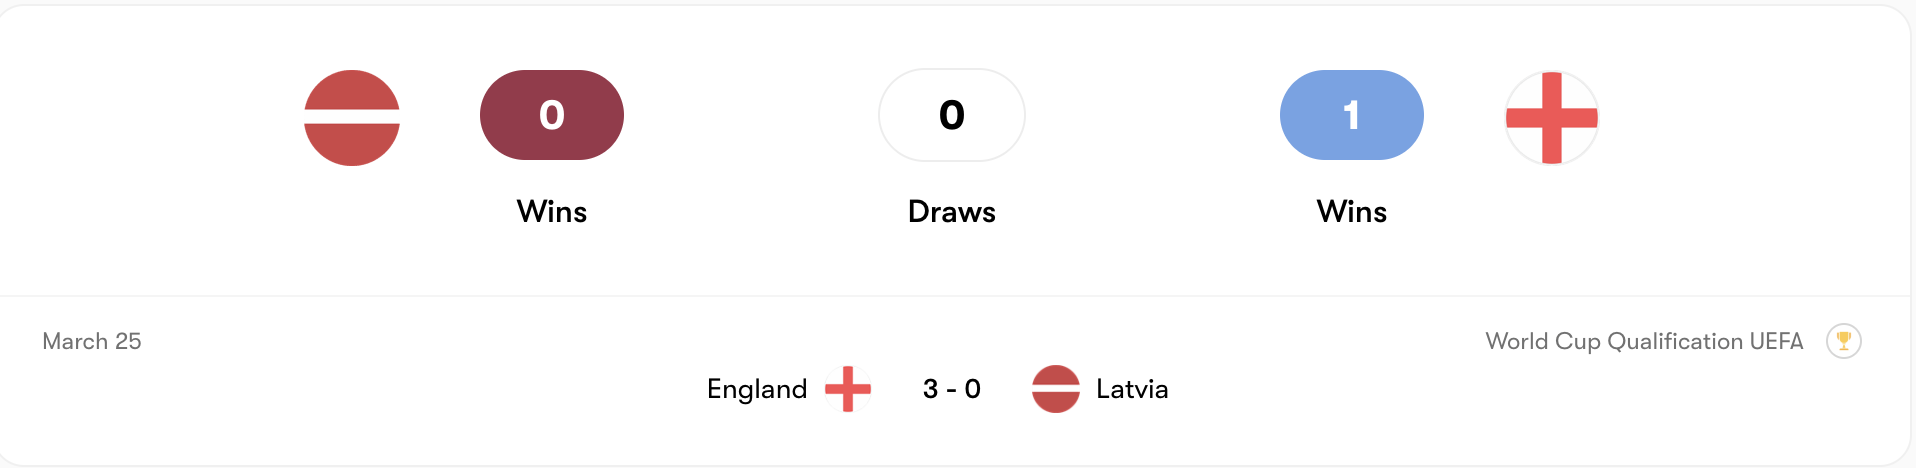The image size is (1916, 468).
Task: Click the Wins label under Latvia's badge
Action: (x=552, y=212)
